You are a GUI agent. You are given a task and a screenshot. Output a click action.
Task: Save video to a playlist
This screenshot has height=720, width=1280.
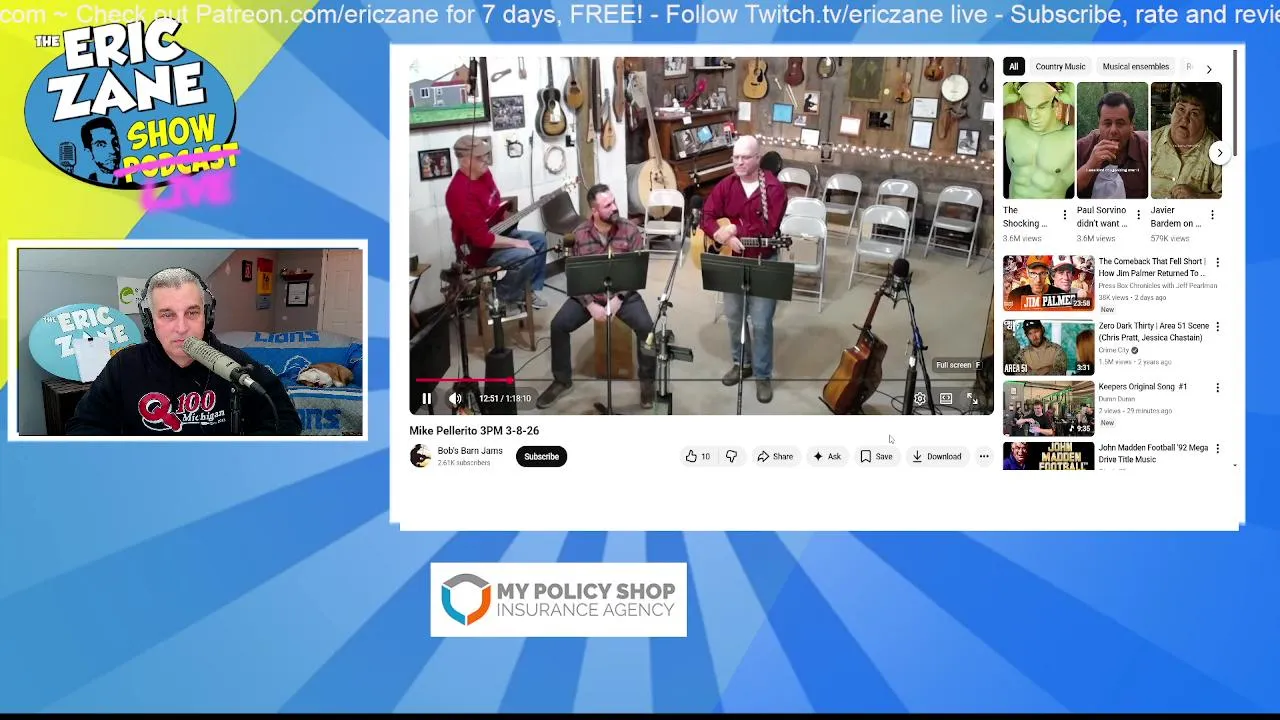[876, 456]
